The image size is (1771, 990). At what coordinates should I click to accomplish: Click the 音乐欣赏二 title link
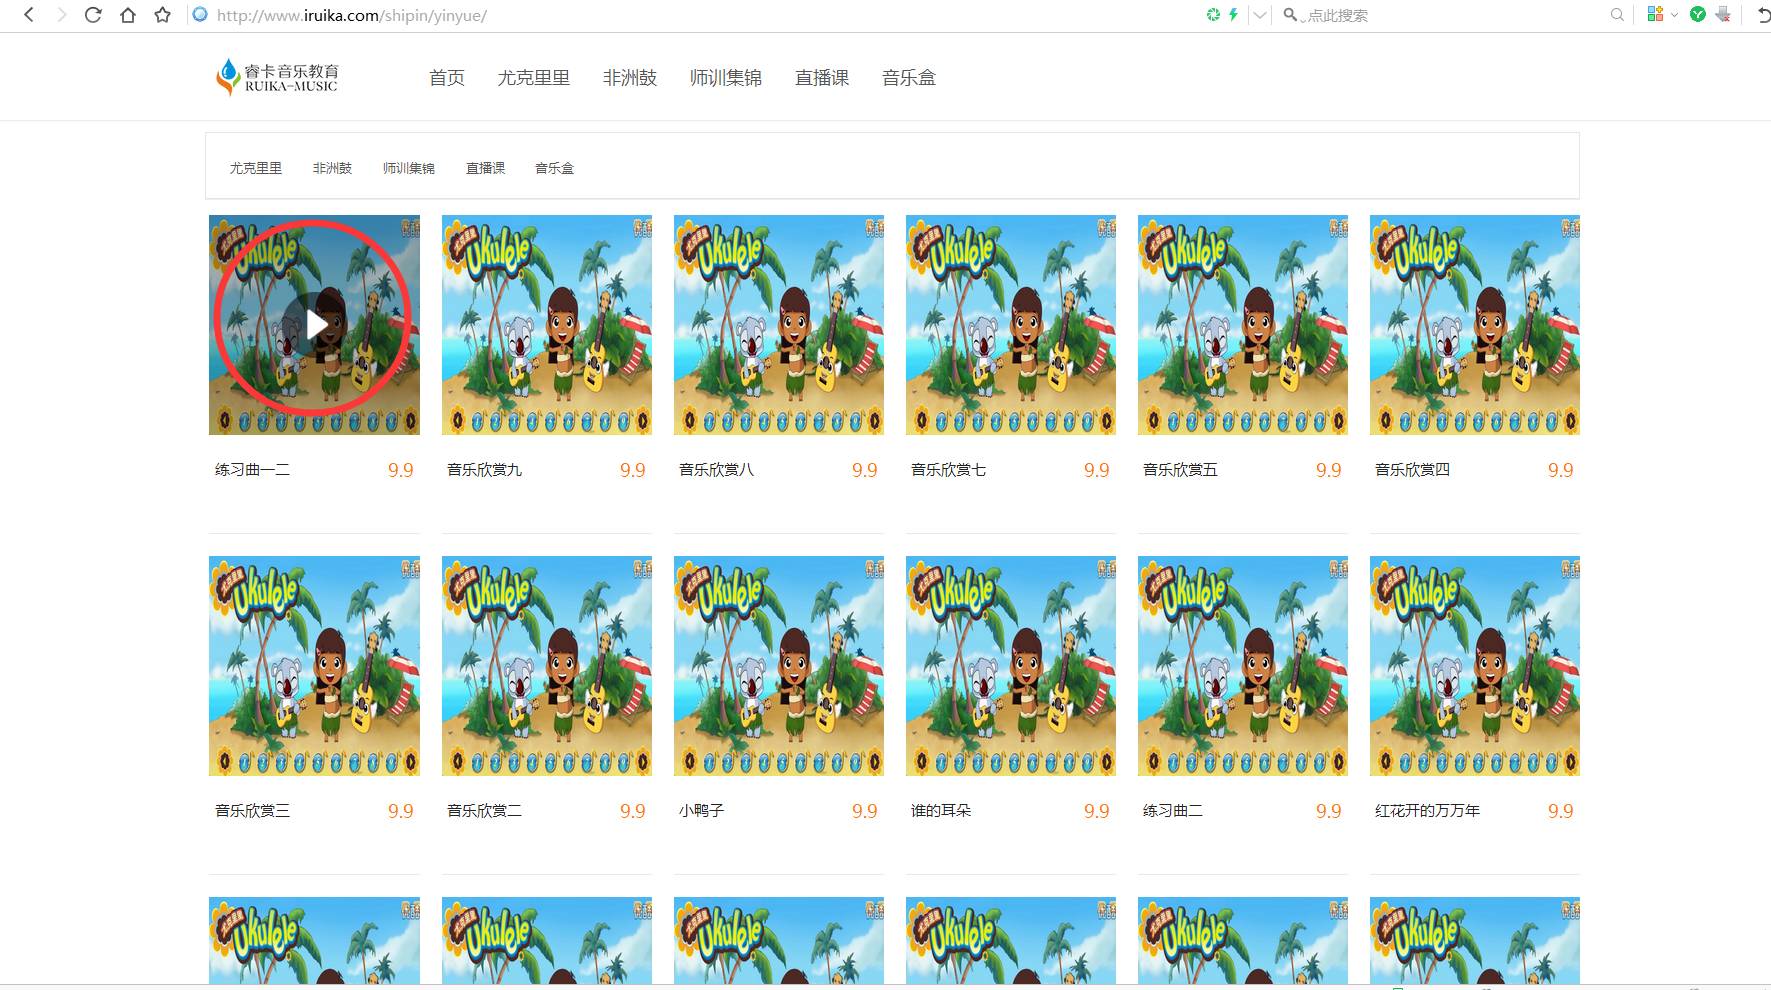pyautogui.click(x=484, y=811)
